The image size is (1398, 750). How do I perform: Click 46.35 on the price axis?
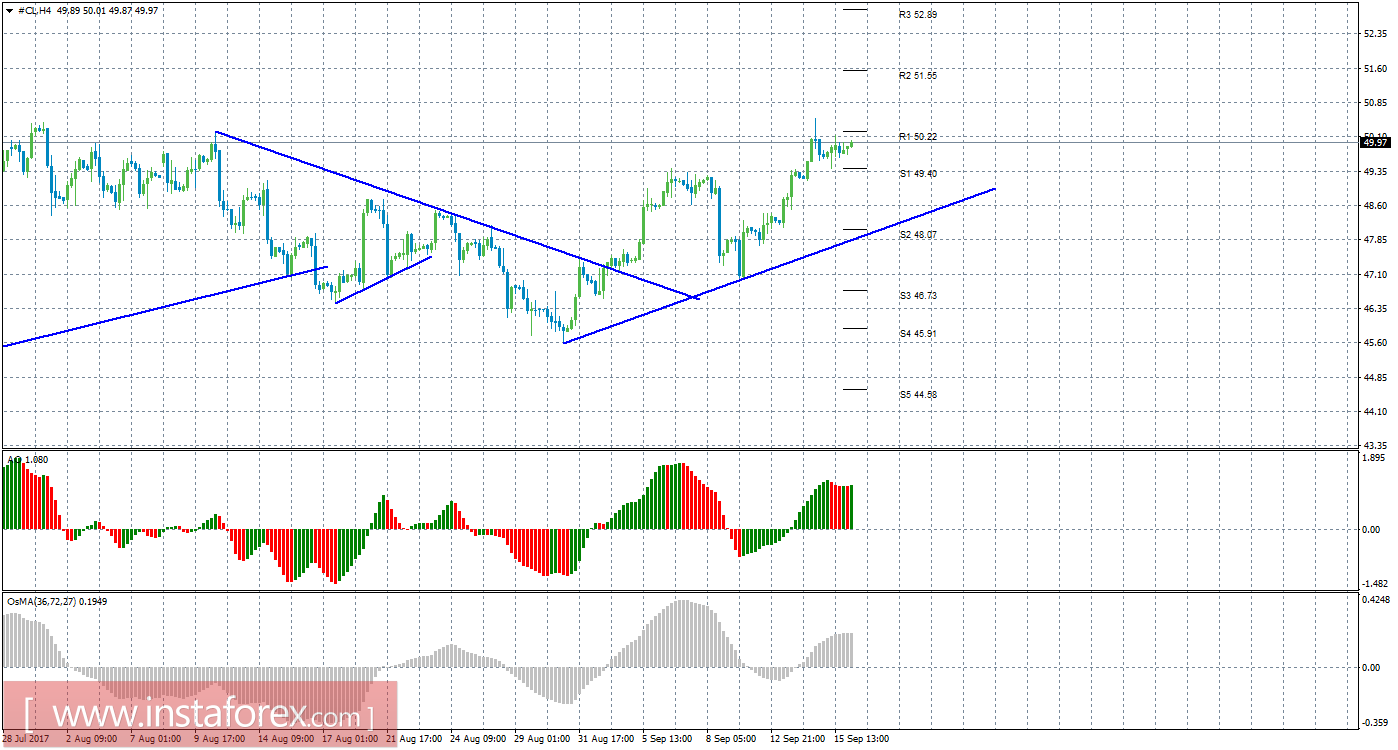1376,309
